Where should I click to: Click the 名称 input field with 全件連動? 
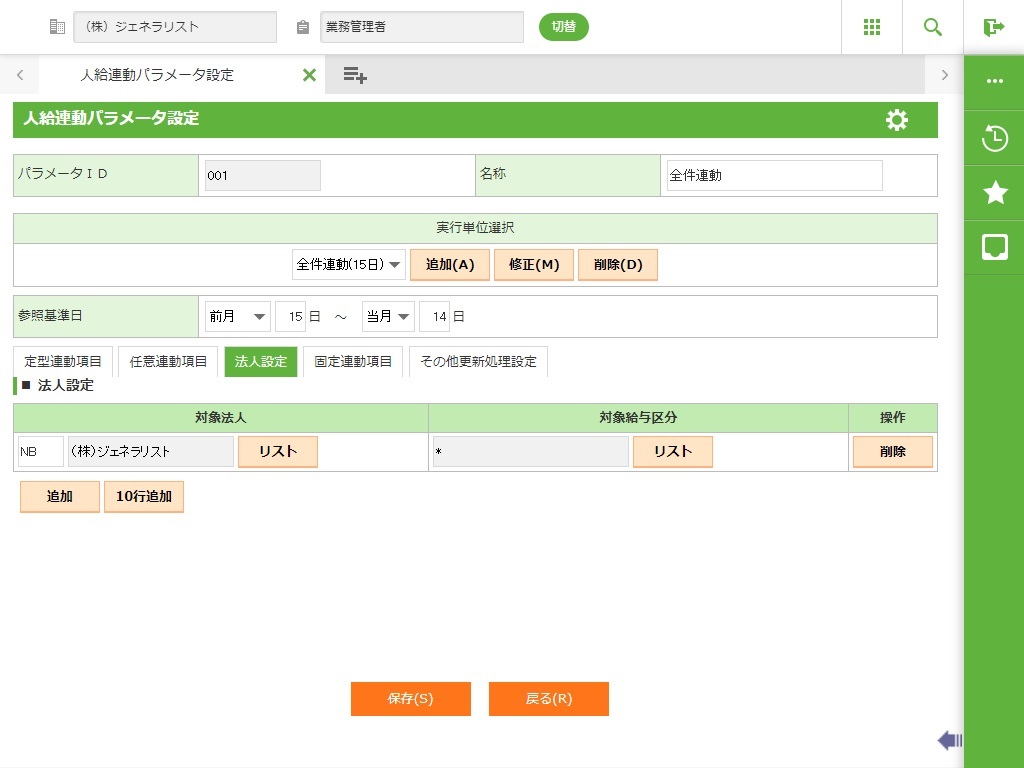(x=774, y=175)
